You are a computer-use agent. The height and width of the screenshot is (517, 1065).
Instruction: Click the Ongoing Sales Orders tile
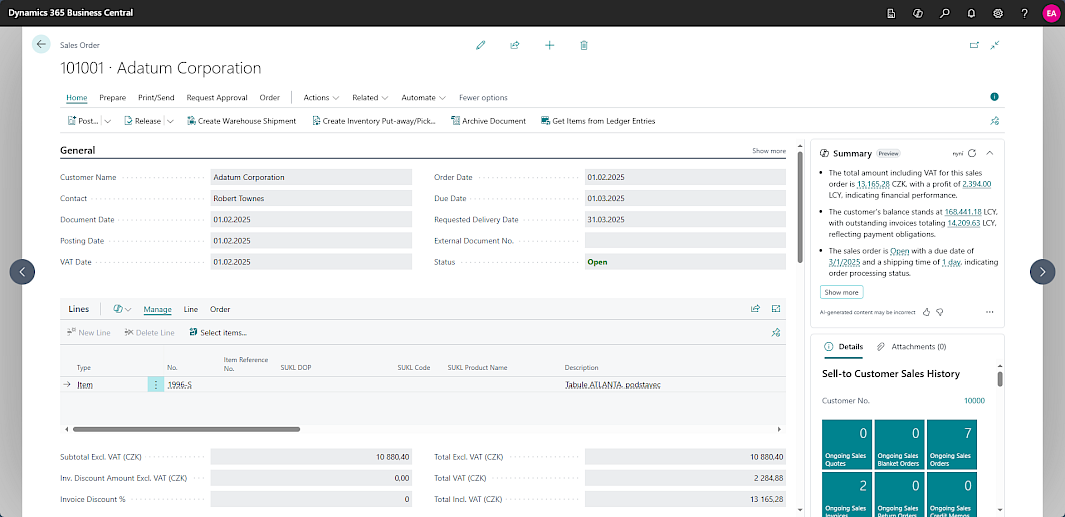pyautogui.click(x=951, y=444)
